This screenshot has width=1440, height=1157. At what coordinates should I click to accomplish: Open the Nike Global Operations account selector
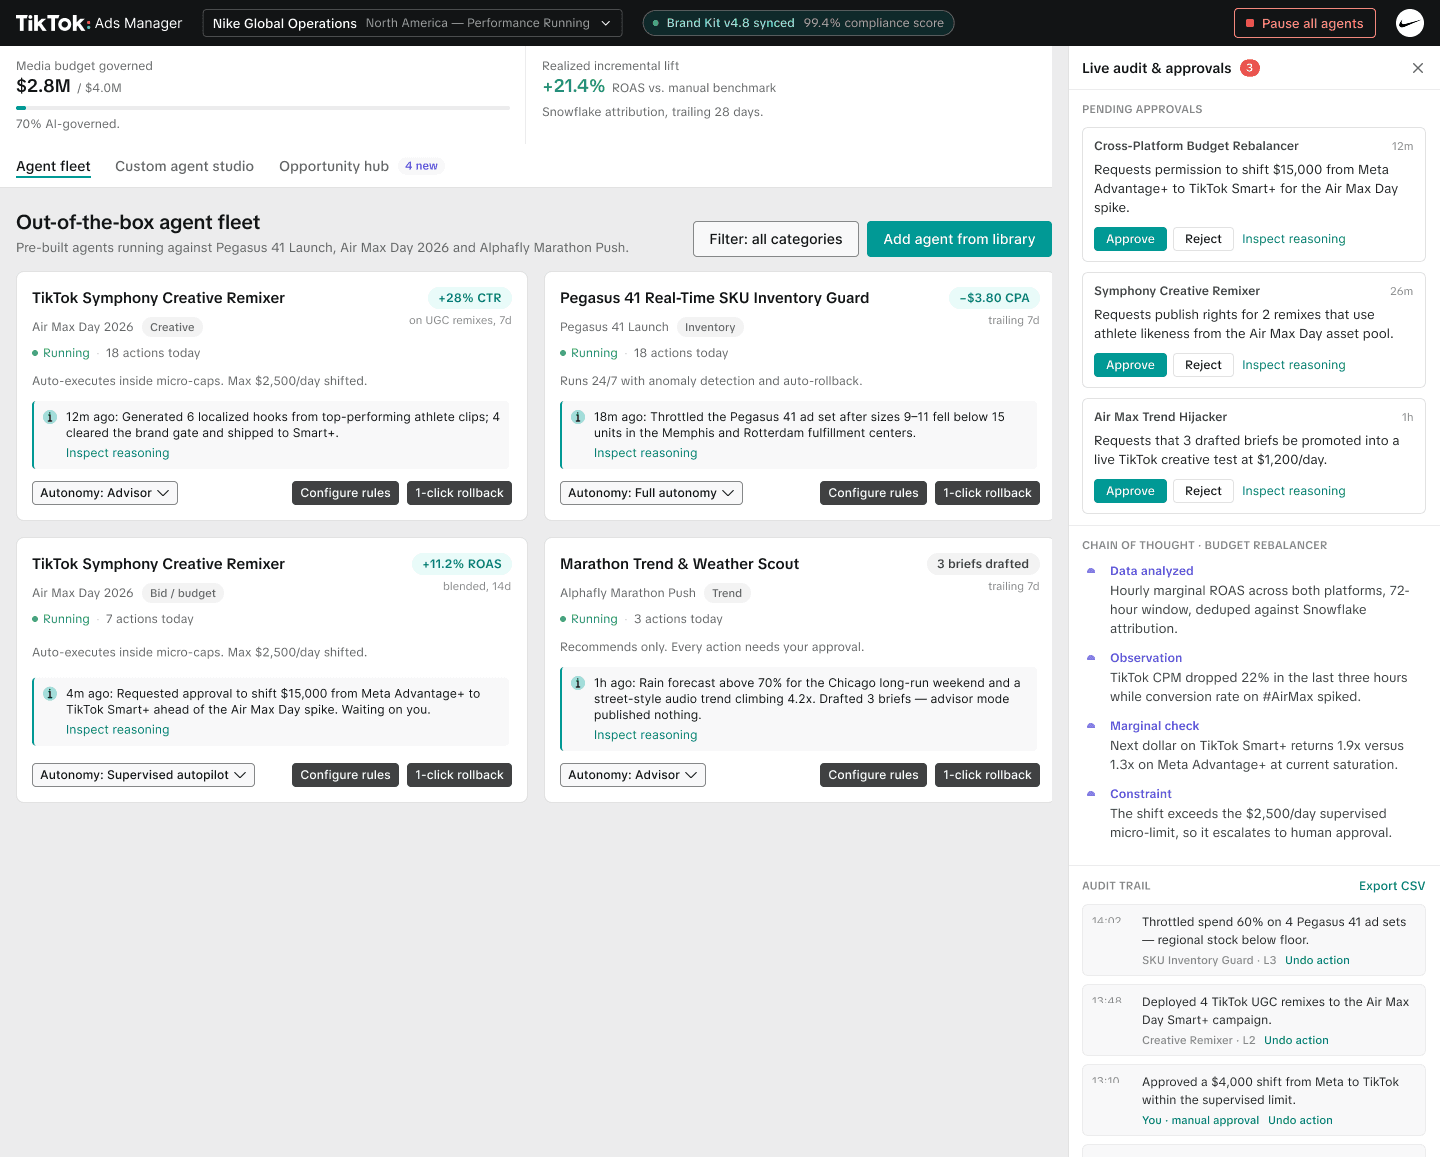[x=412, y=23]
